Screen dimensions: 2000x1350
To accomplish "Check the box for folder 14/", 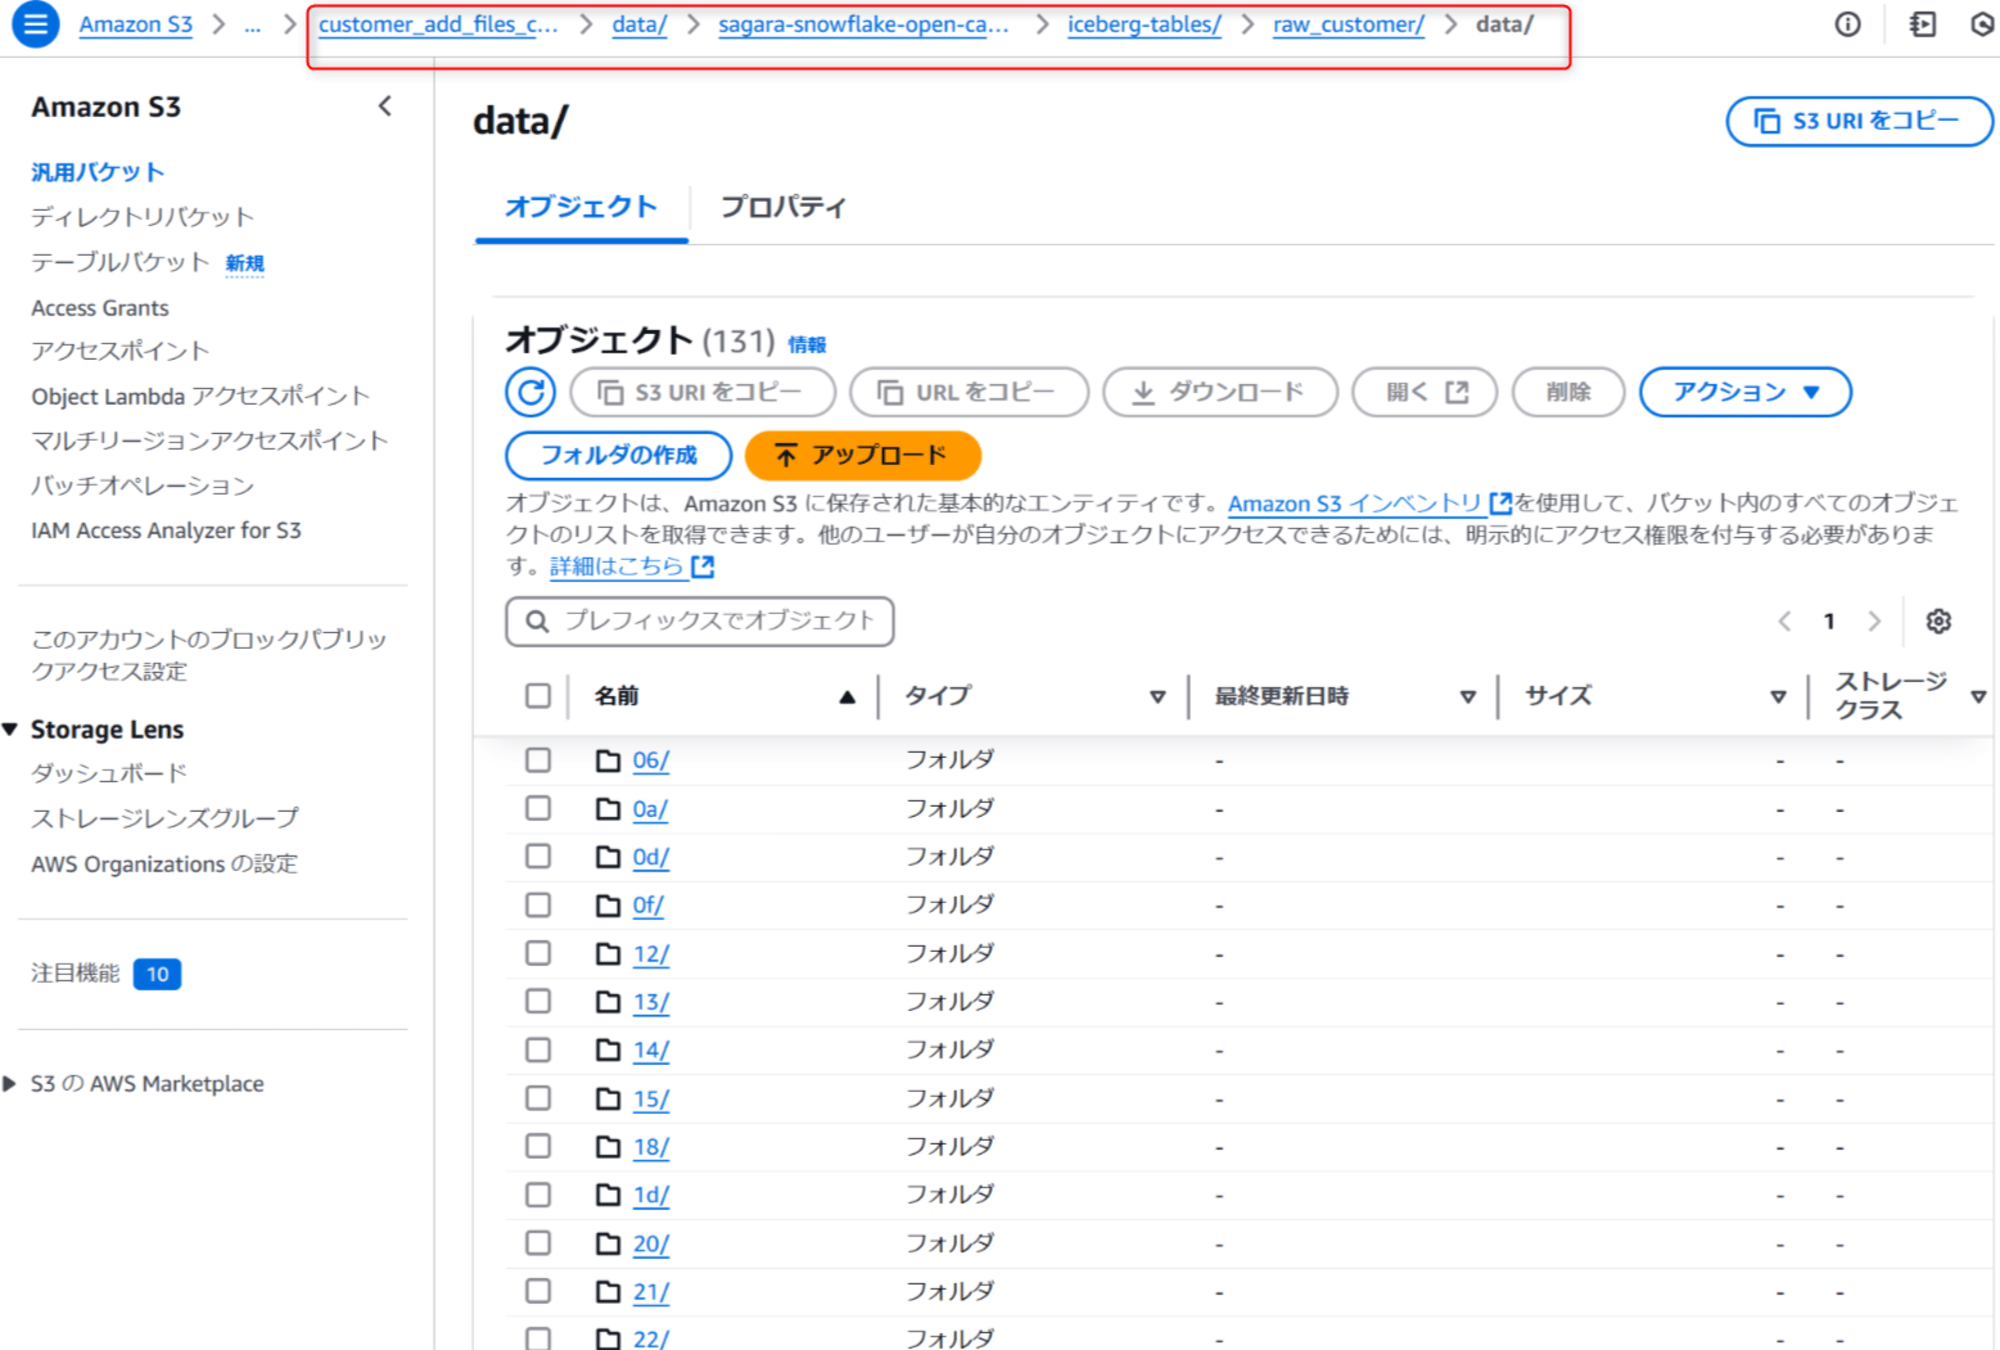I will pos(538,1050).
